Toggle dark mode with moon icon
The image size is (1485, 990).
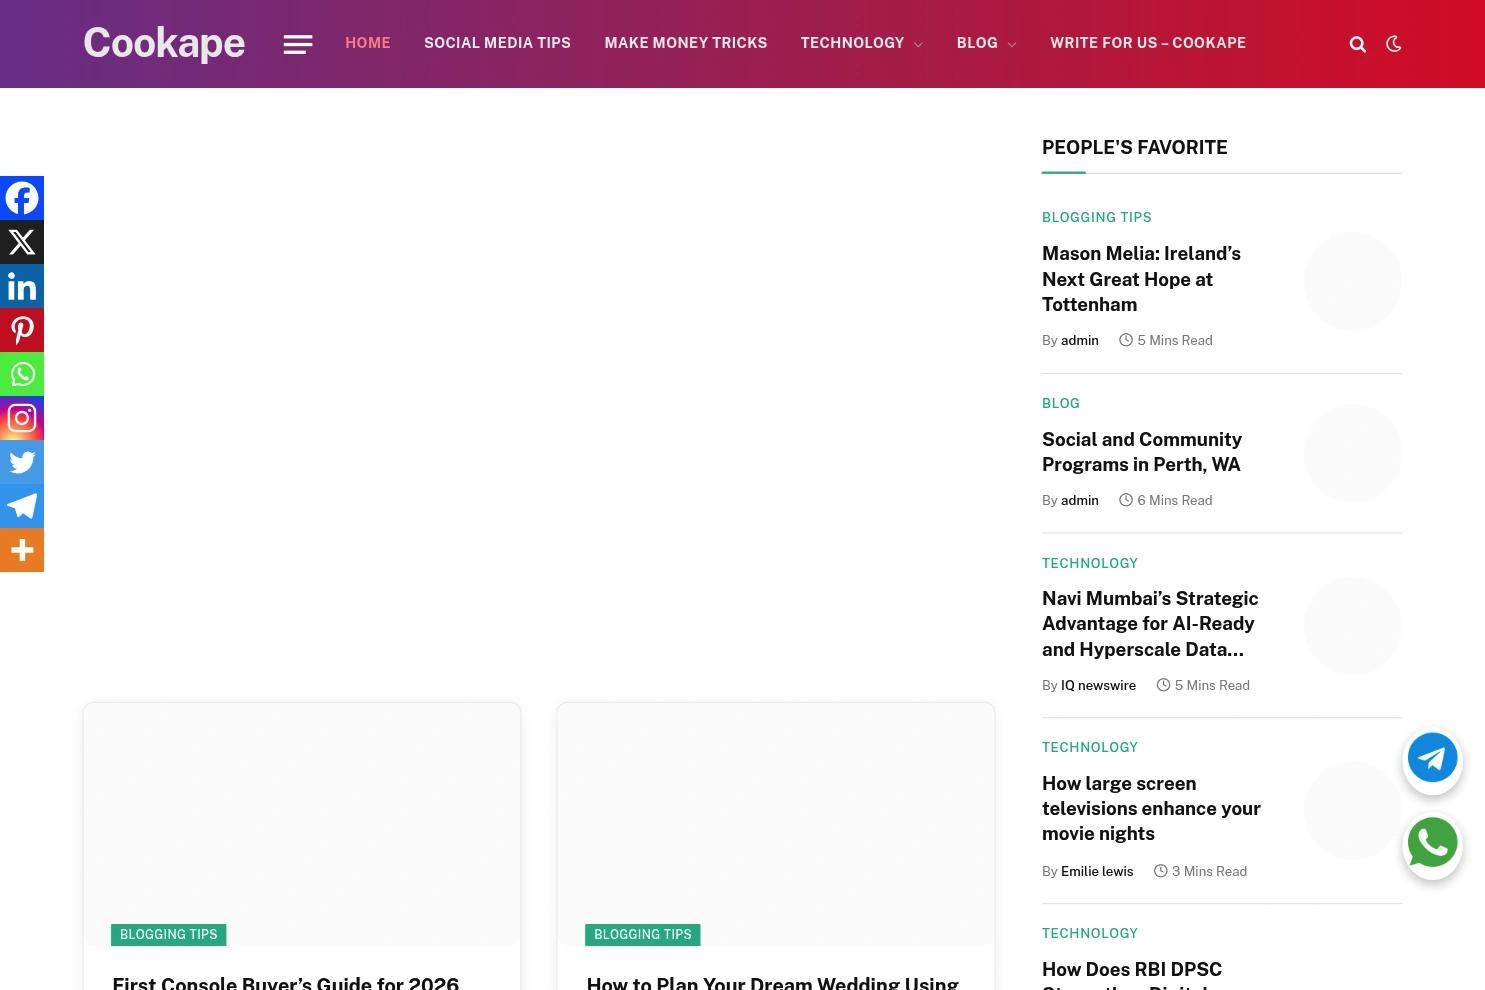click(x=1393, y=44)
